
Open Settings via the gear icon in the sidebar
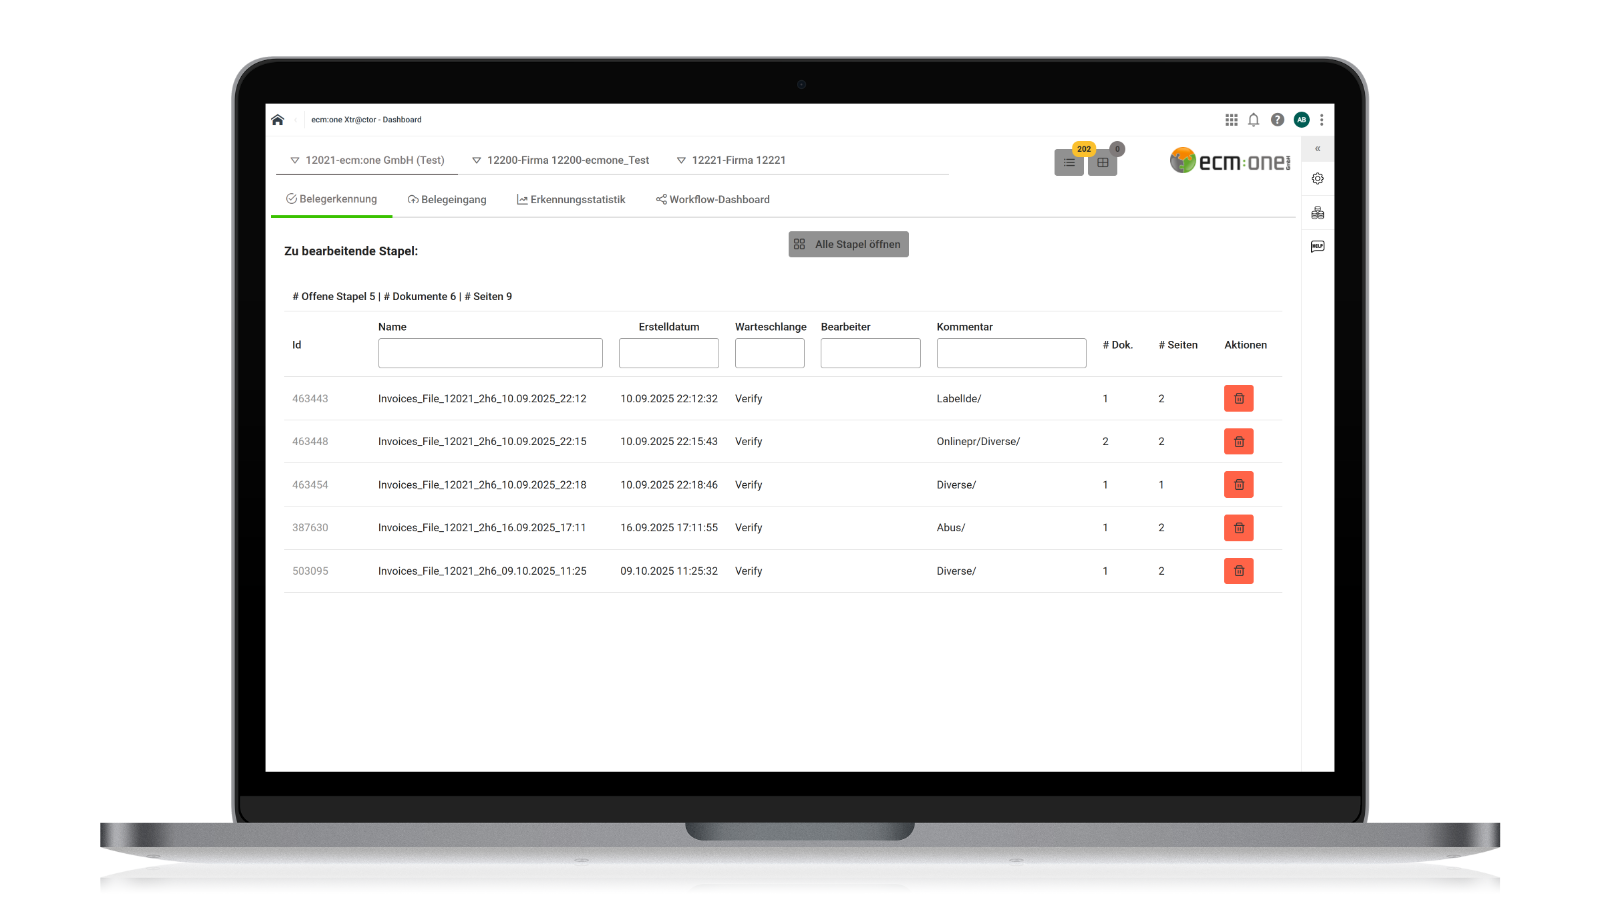pos(1317,178)
